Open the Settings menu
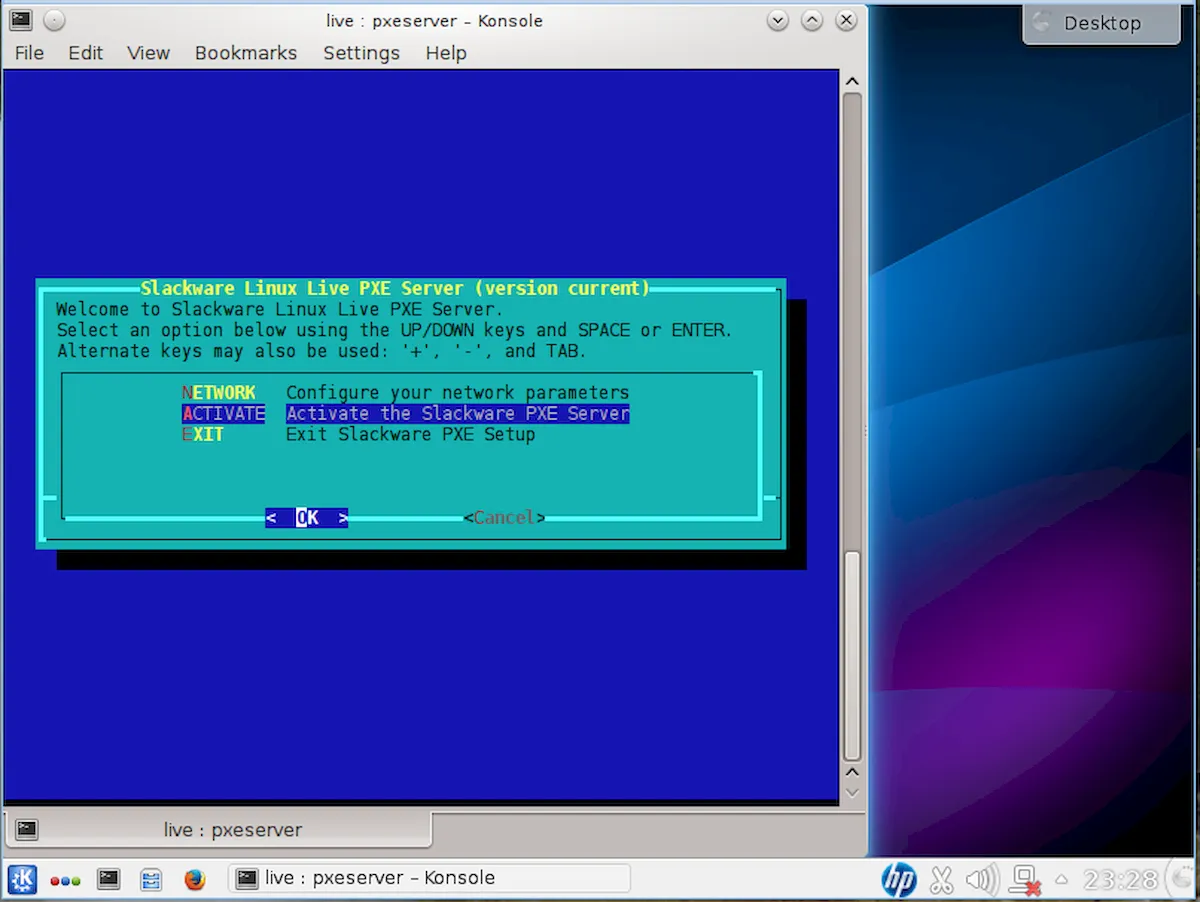The width and height of the screenshot is (1200, 902). [361, 53]
